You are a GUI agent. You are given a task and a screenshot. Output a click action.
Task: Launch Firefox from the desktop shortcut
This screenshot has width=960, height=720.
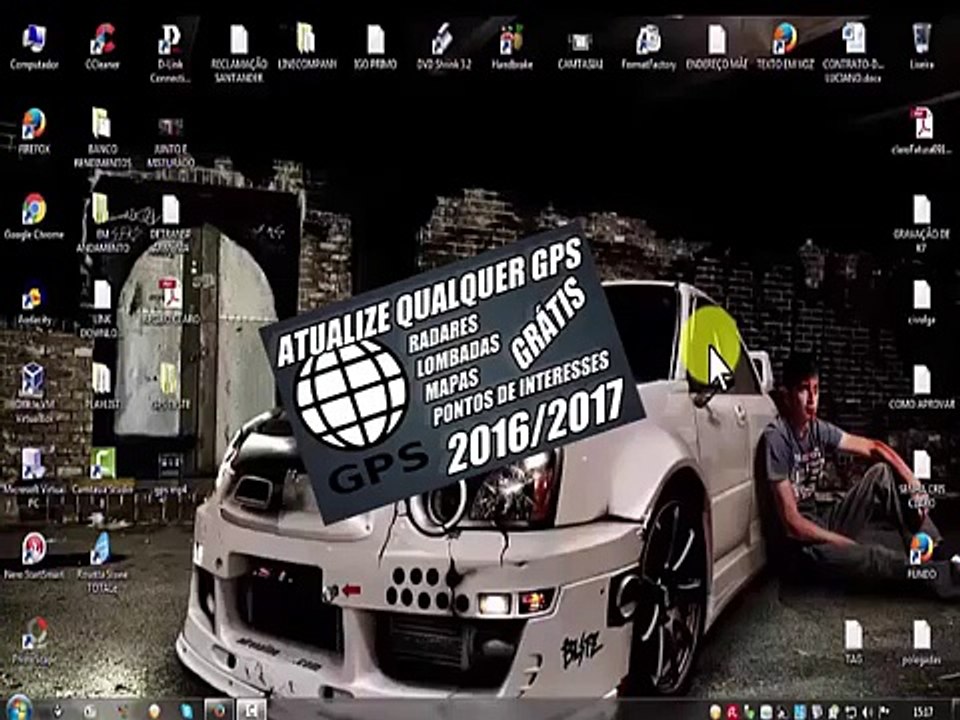tap(34, 125)
